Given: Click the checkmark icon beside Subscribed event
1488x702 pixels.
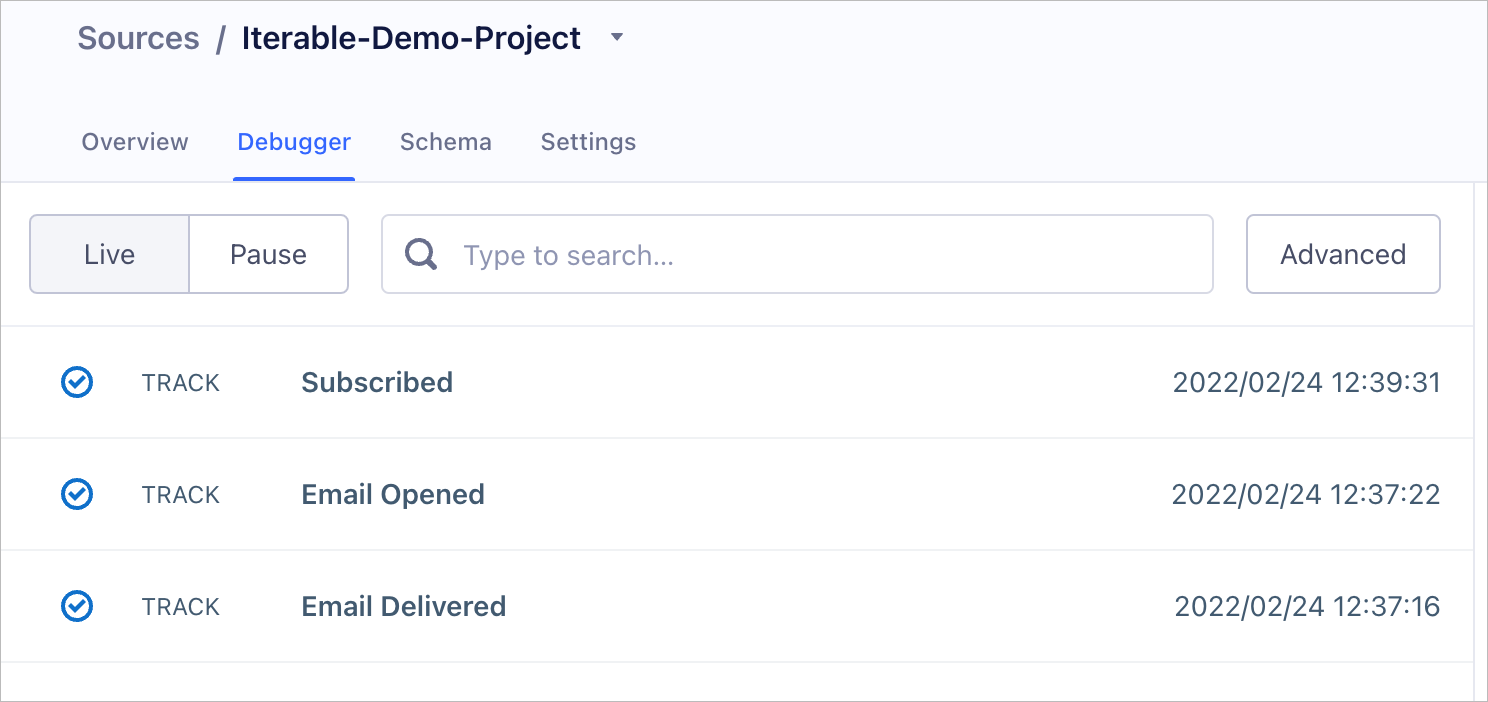Looking at the screenshot, I should click(77, 382).
